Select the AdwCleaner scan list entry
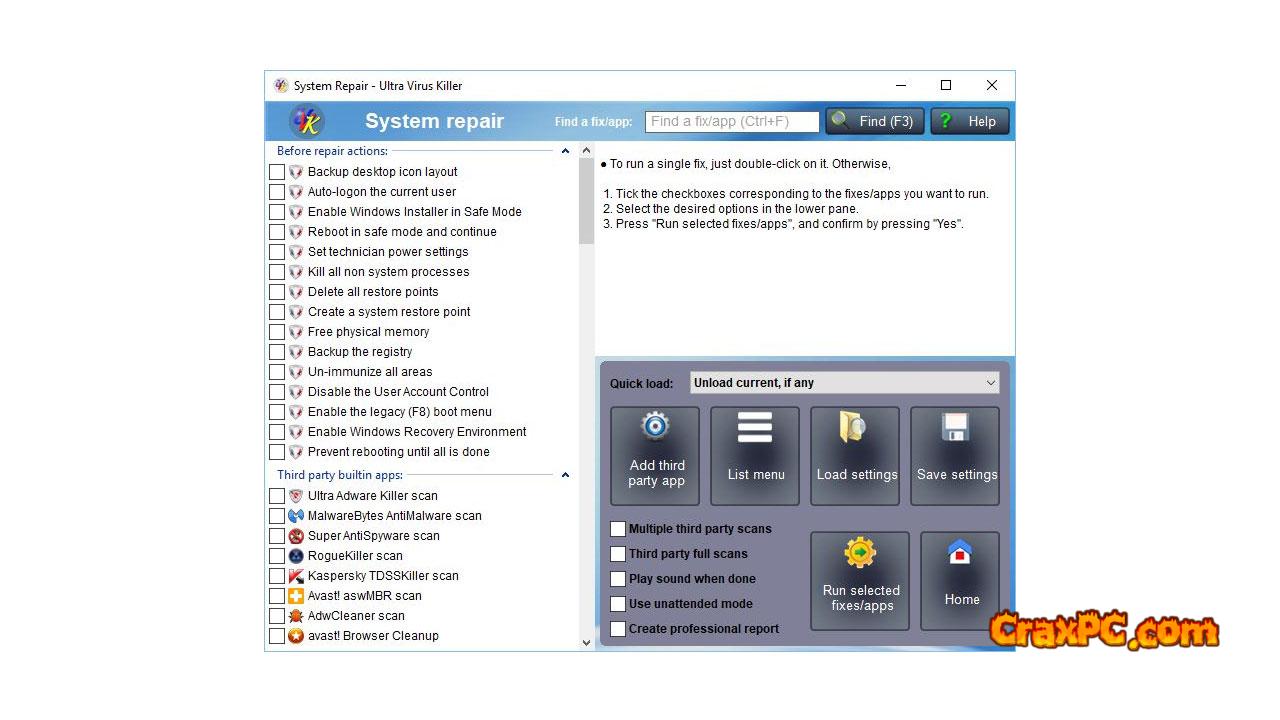This screenshot has width=1280, height=720. pyautogui.click(x=356, y=616)
